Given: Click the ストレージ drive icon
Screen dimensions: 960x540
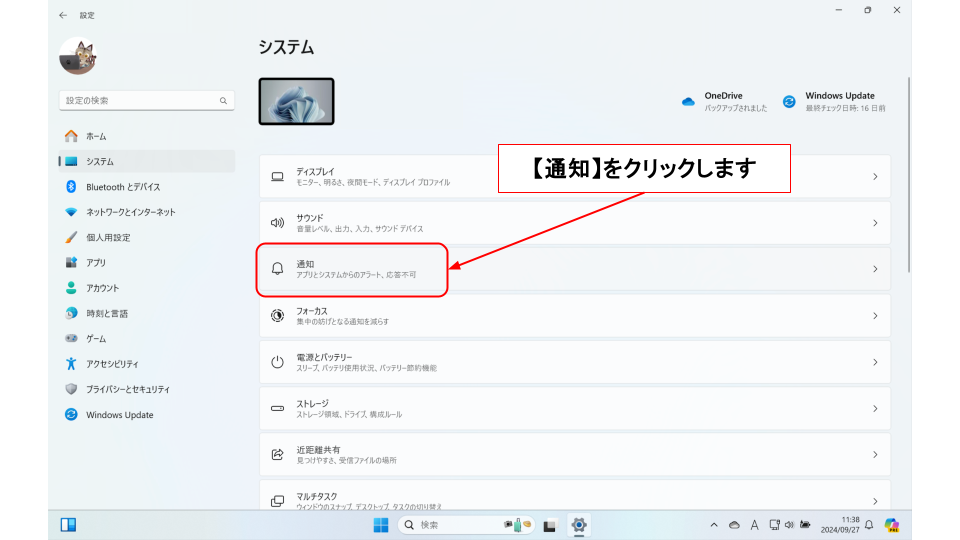Looking at the screenshot, I should pyautogui.click(x=278, y=408).
